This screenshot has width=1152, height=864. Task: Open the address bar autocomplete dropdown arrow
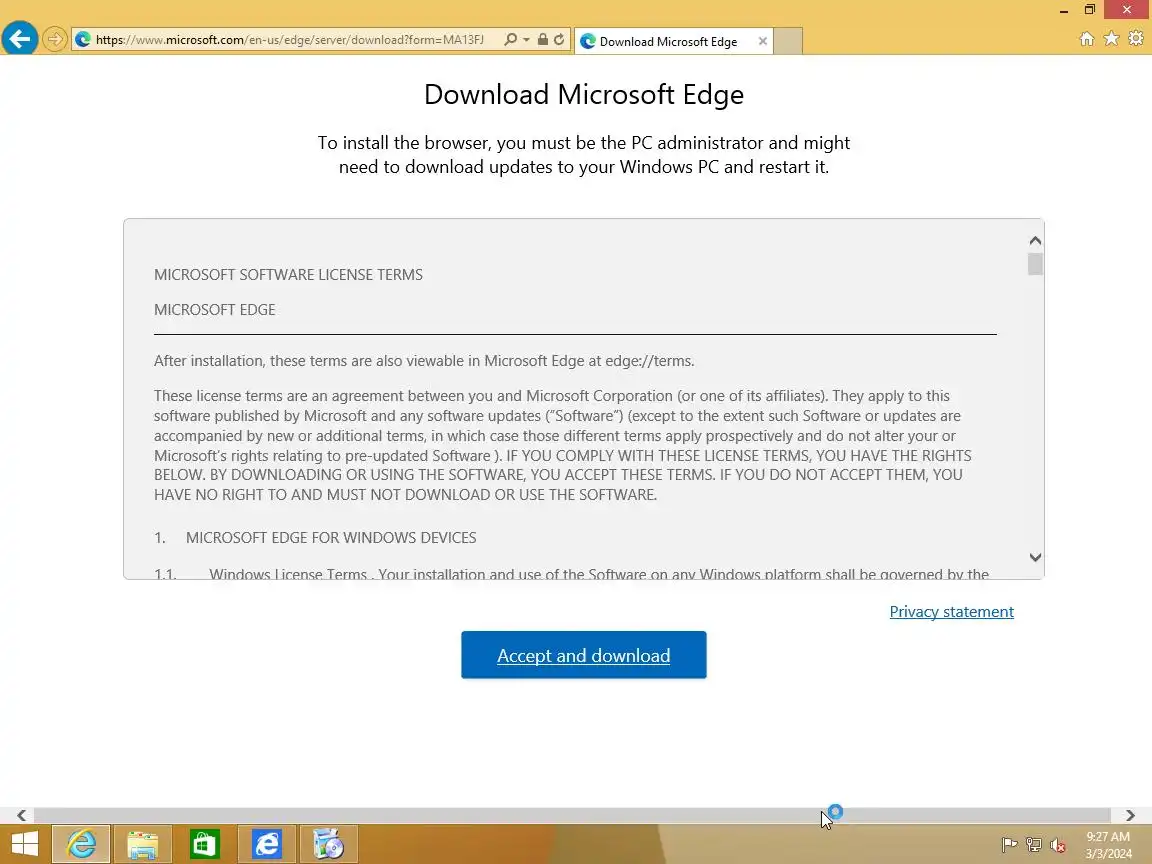tap(526, 40)
